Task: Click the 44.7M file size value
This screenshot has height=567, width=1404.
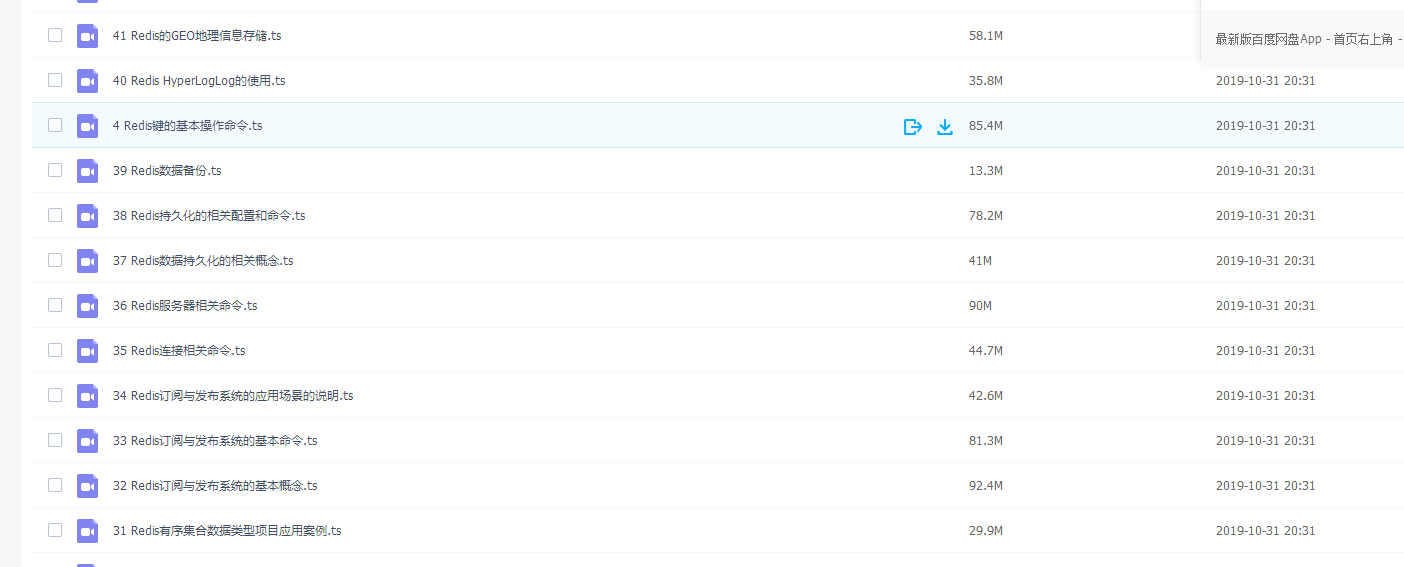Action: [986, 351]
